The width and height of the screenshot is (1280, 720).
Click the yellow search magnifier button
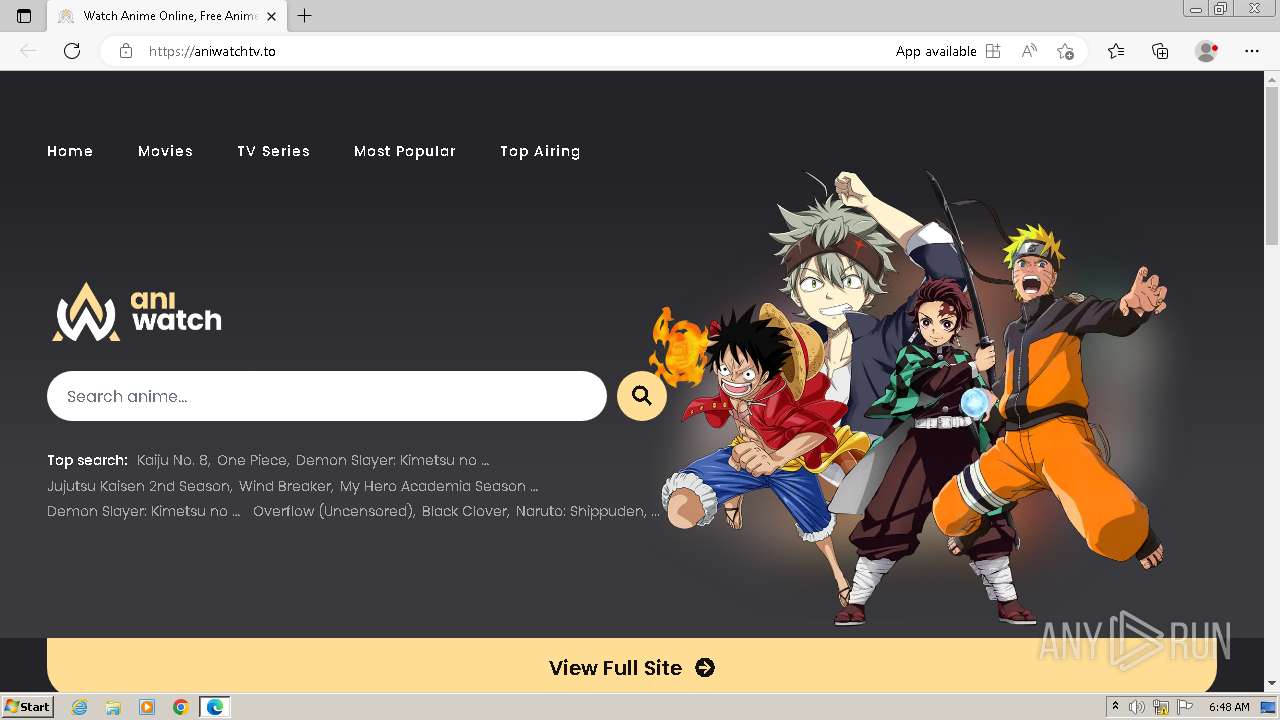coord(642,396)
